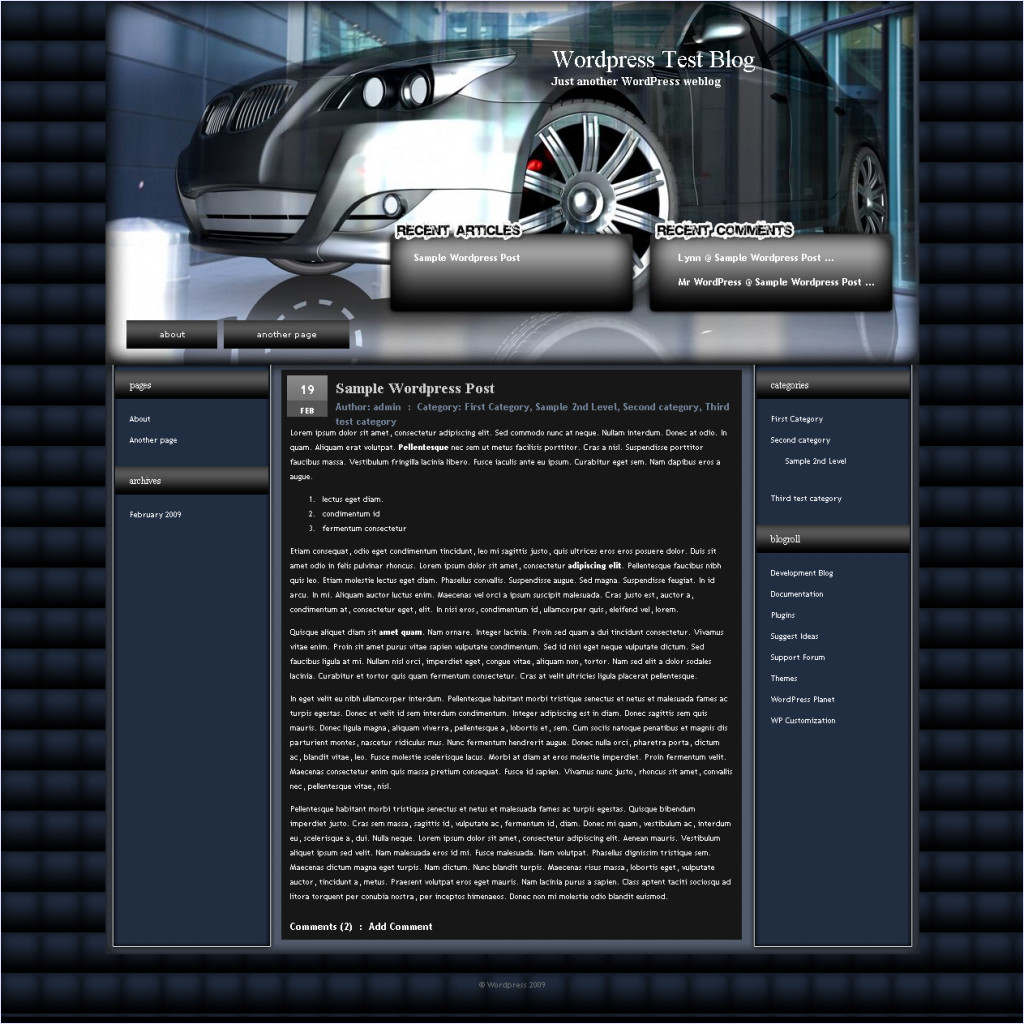Viewport: 1024px width, 1024px height.
Task: Open the "About" page in sidebar
Action: 139,418
